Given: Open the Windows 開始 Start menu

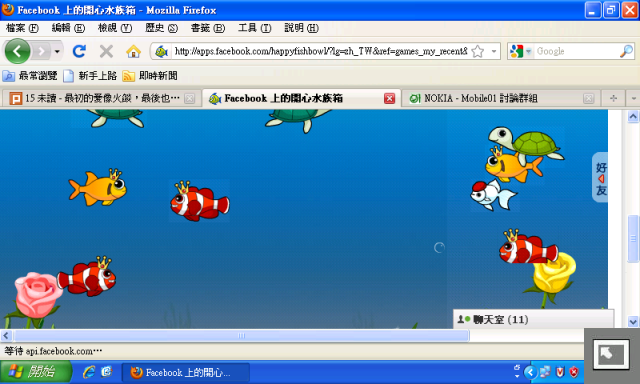Looking at the screenshot, I should click(36, 372).
